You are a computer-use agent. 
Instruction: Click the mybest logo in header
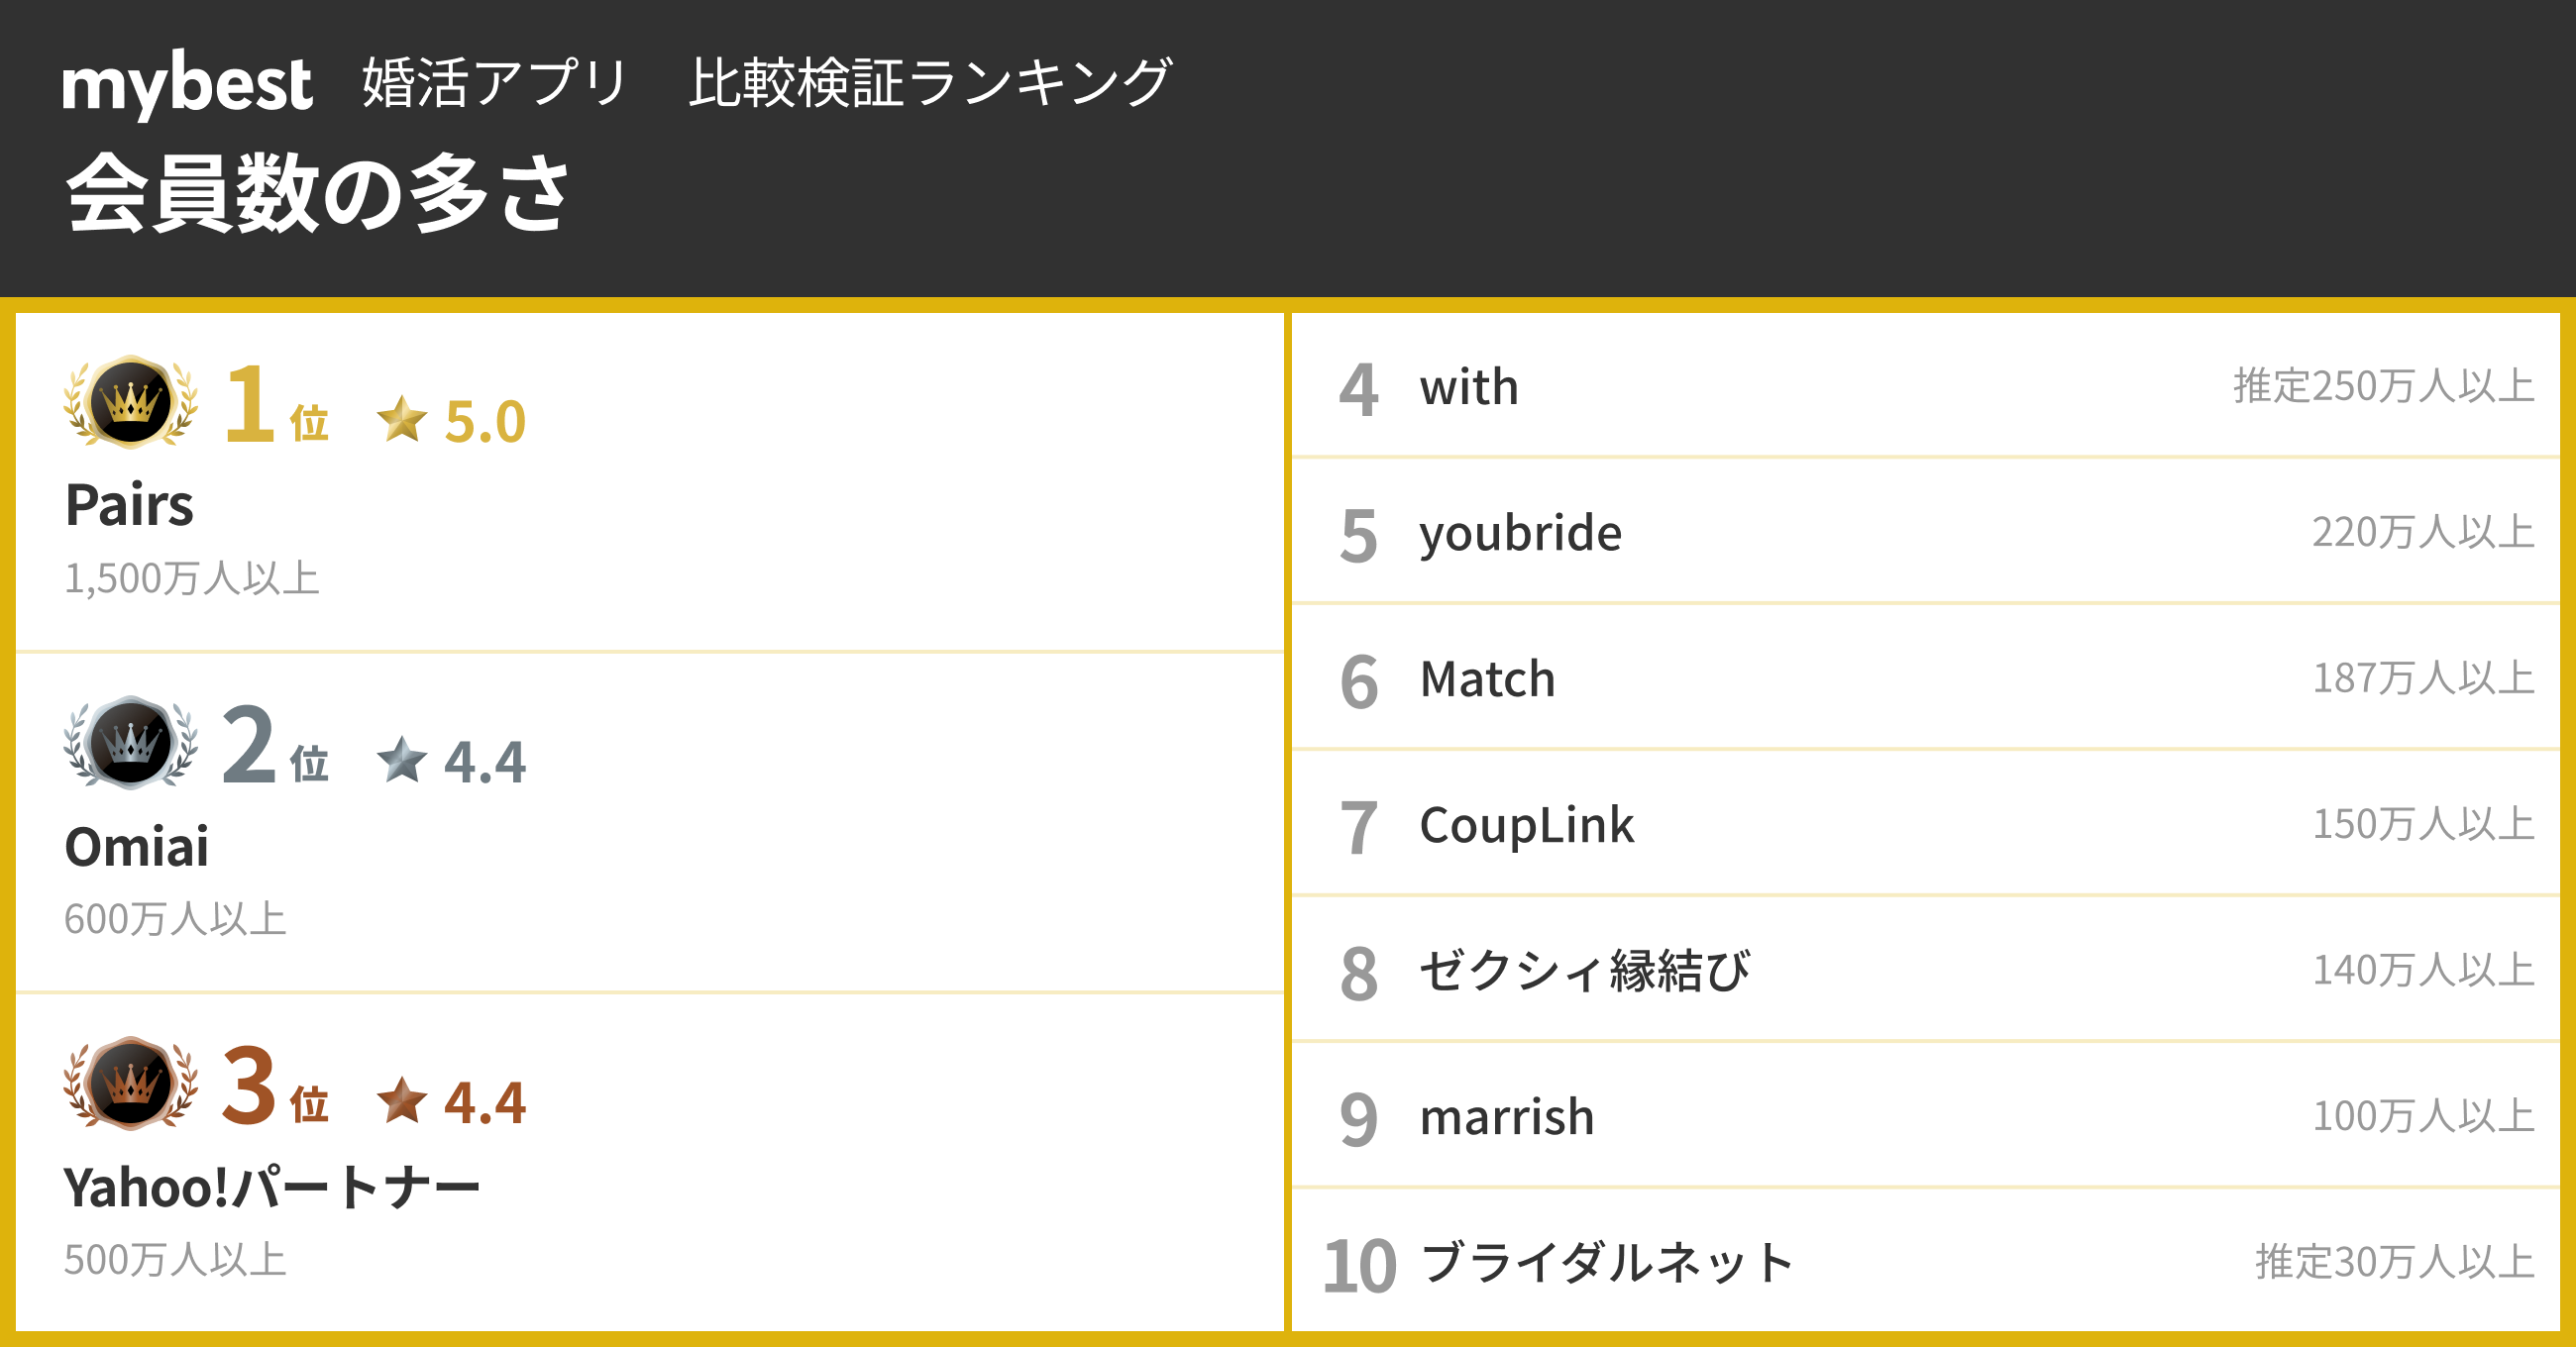(x=187, y=83)
